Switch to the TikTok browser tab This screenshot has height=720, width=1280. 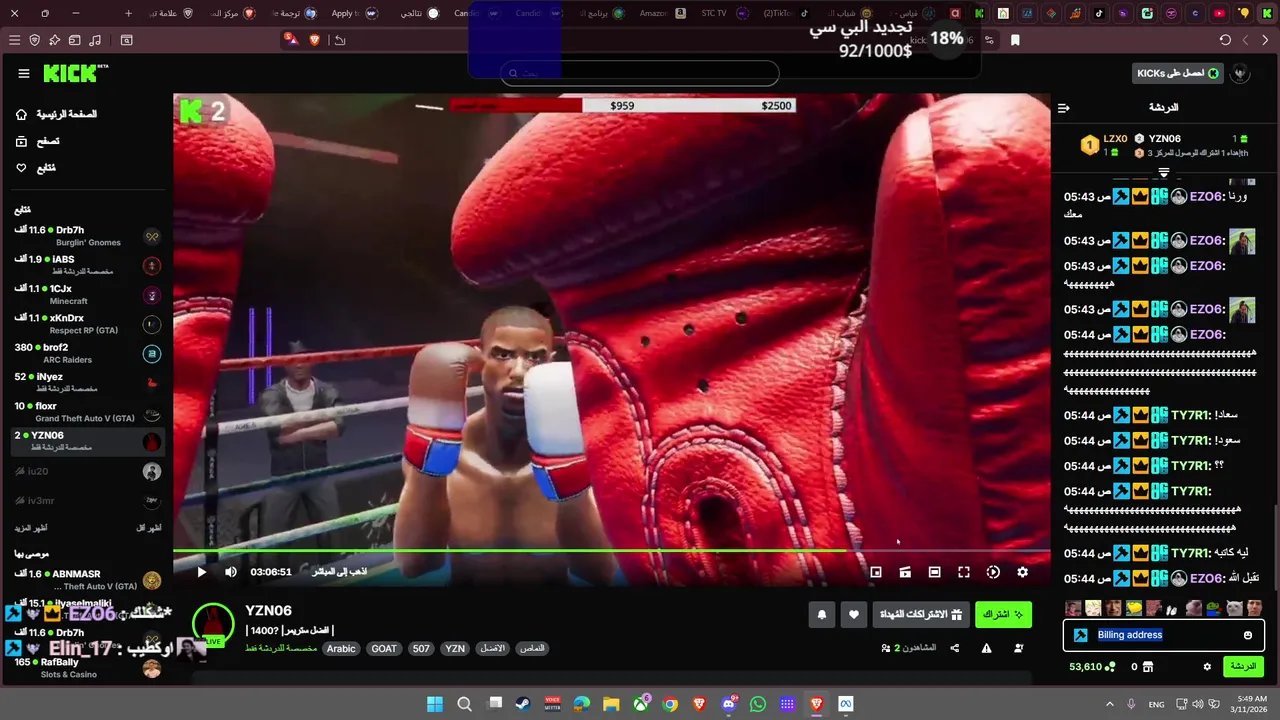point(785,13)
